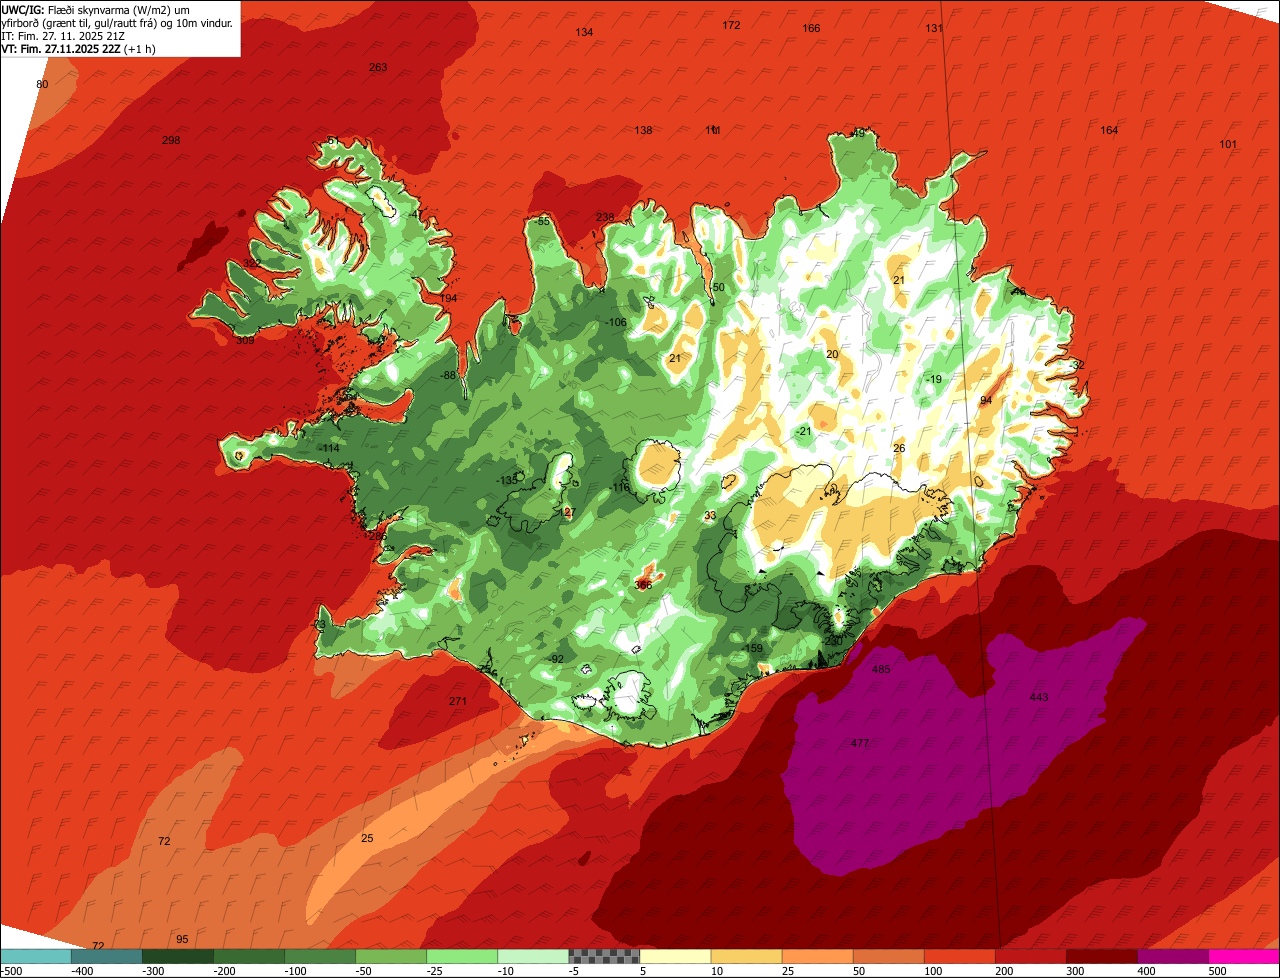Select the yellow-orange 10 to 25 legend swatch
This screenshot has height=978, width=1280.
pyautogui.click(x=746, y=956)
